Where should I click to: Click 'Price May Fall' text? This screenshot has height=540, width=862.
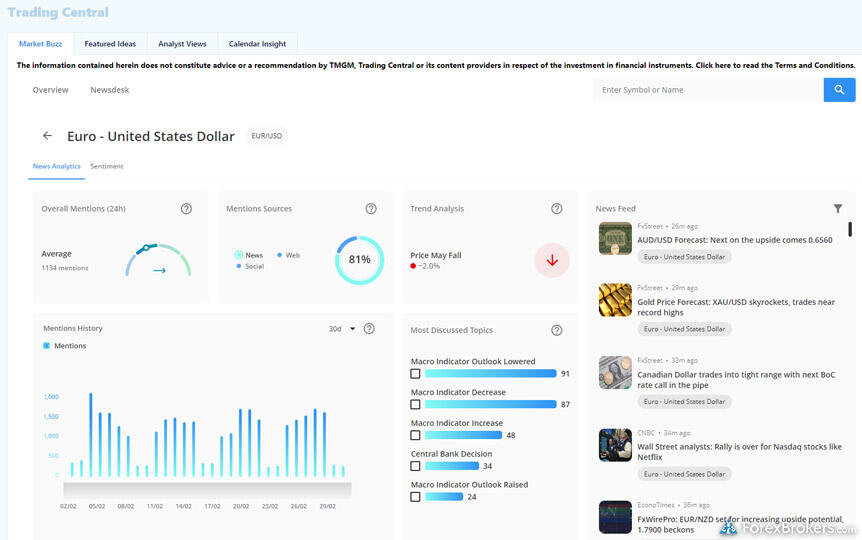point(435,255)
